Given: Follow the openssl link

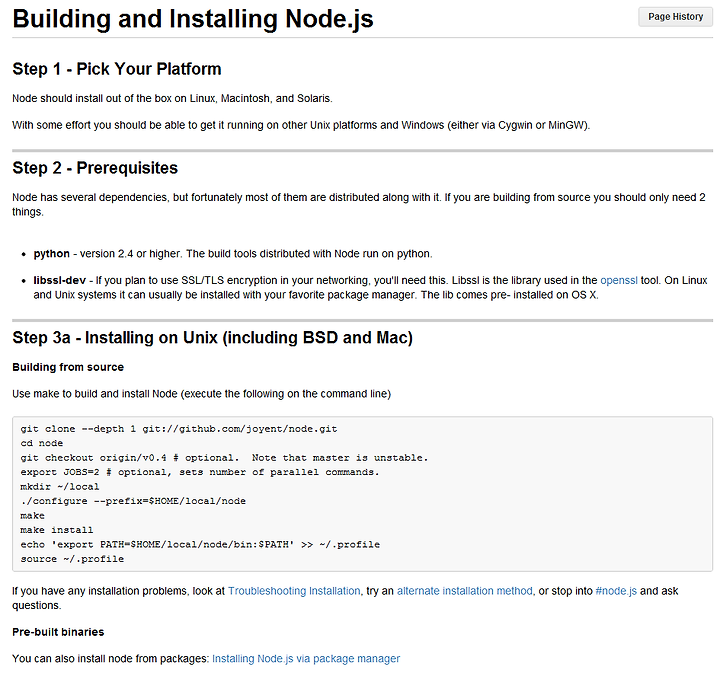Looking at the screenshot, I should tap(619, 281).
